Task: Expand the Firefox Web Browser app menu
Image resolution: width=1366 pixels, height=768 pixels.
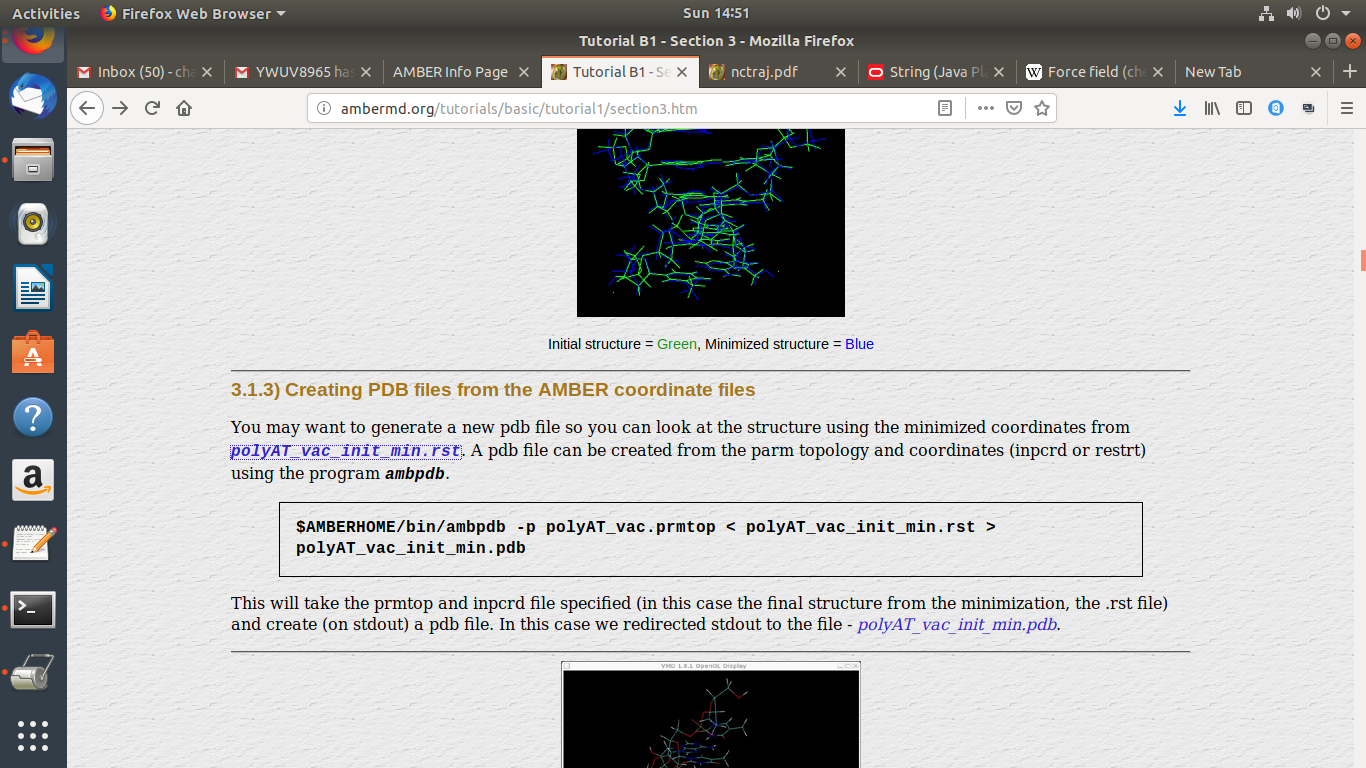Action: pos(193,13)
